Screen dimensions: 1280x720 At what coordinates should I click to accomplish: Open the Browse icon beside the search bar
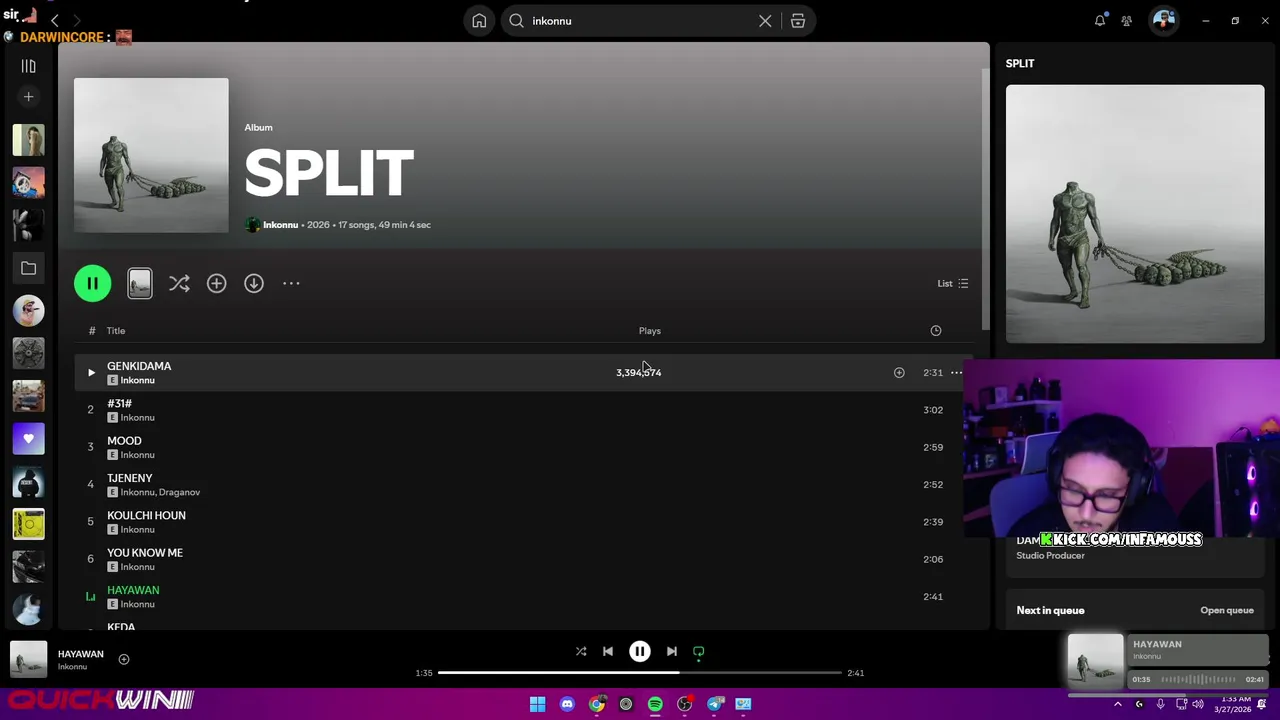click(x=798, y=21)
